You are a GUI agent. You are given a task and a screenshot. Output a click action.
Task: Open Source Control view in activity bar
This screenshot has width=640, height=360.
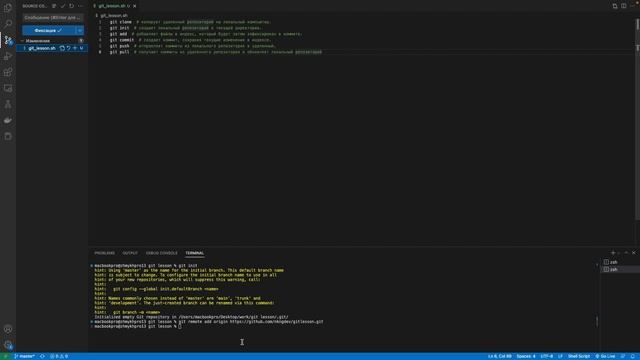[x=8, y=40]
